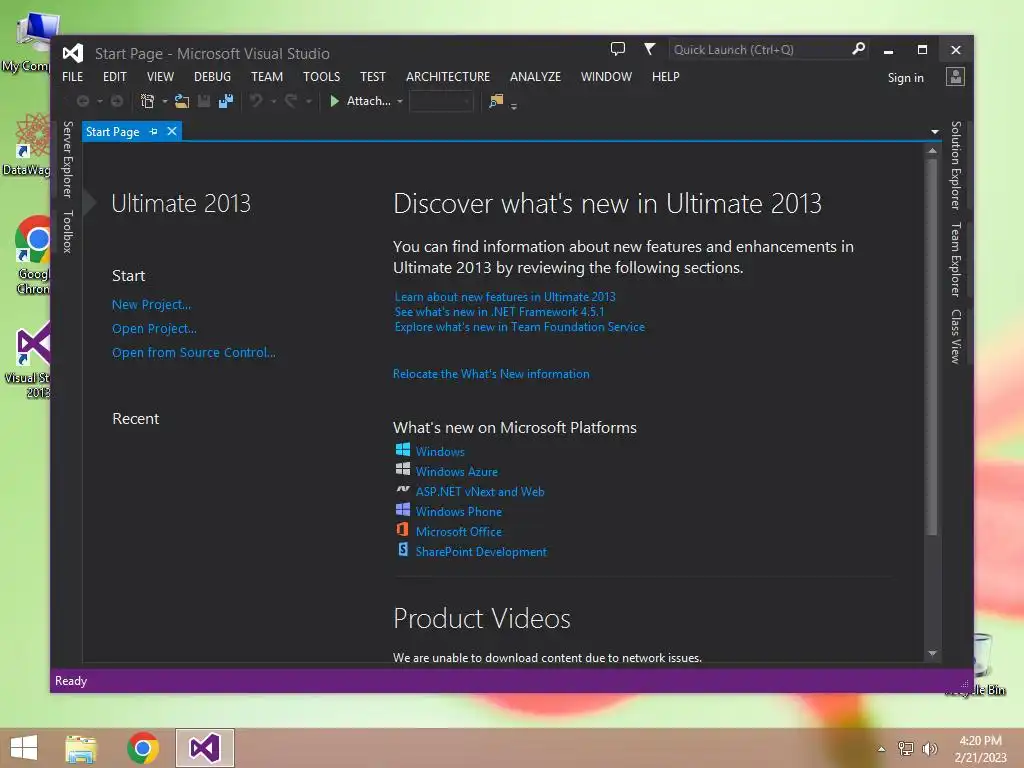Open the feedback speech bubble icon
The image size is (1024, 768).
tap(618, 49)
